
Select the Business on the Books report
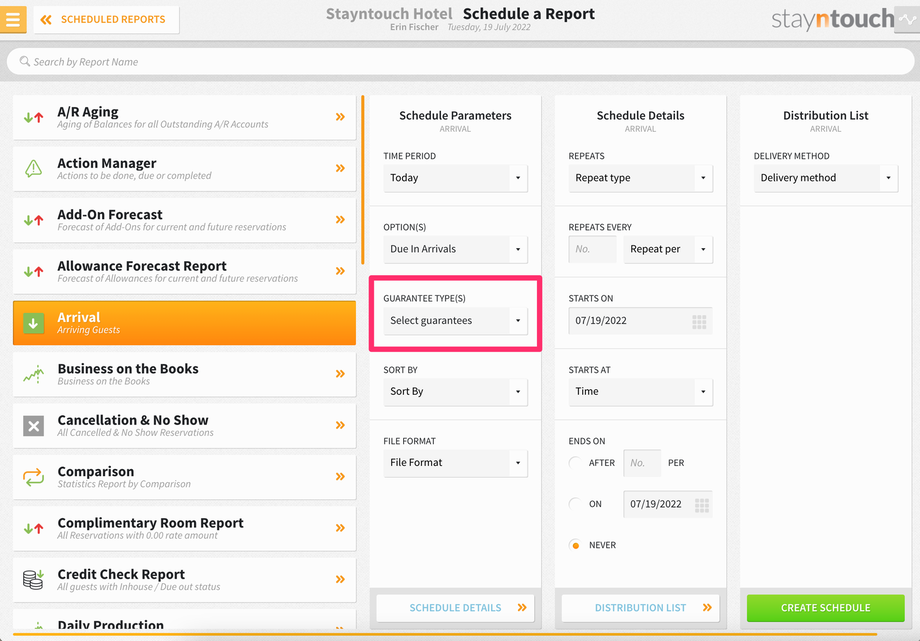184,374
